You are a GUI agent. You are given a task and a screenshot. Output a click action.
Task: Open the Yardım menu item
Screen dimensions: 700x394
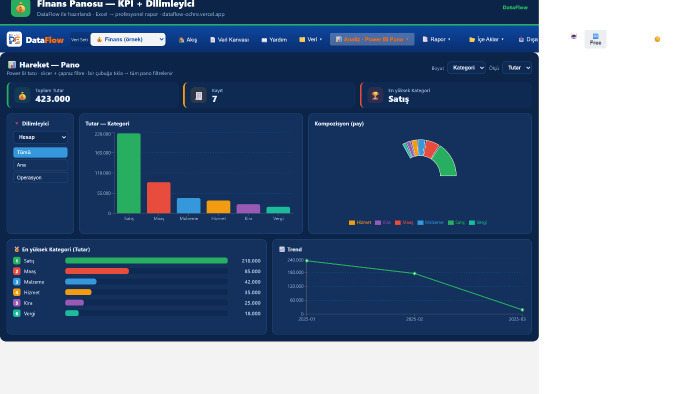[274, 40]
